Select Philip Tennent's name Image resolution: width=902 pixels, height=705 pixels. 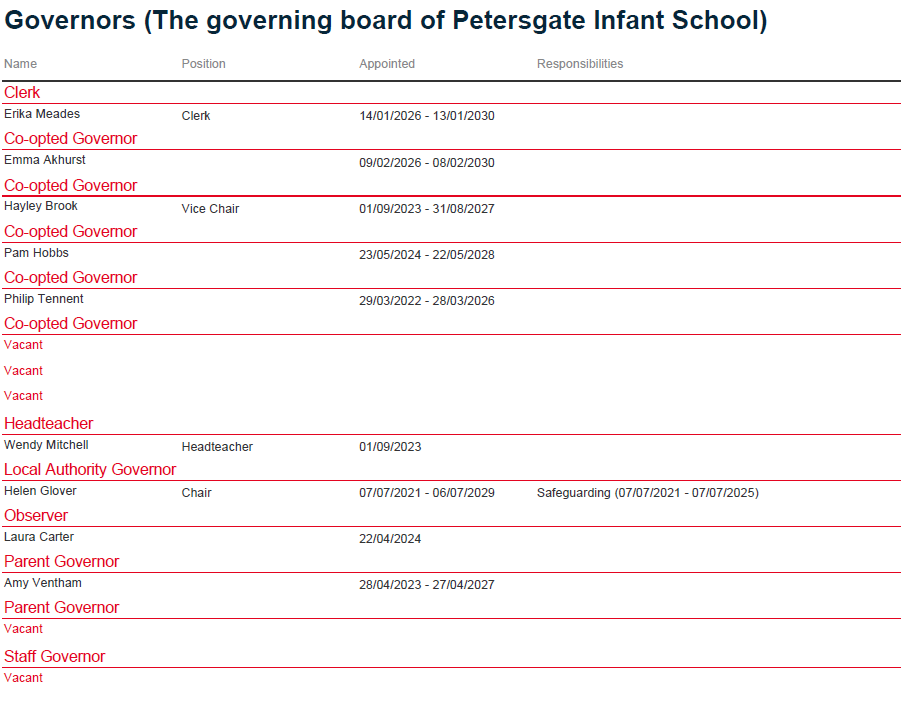tap(44, 299)
